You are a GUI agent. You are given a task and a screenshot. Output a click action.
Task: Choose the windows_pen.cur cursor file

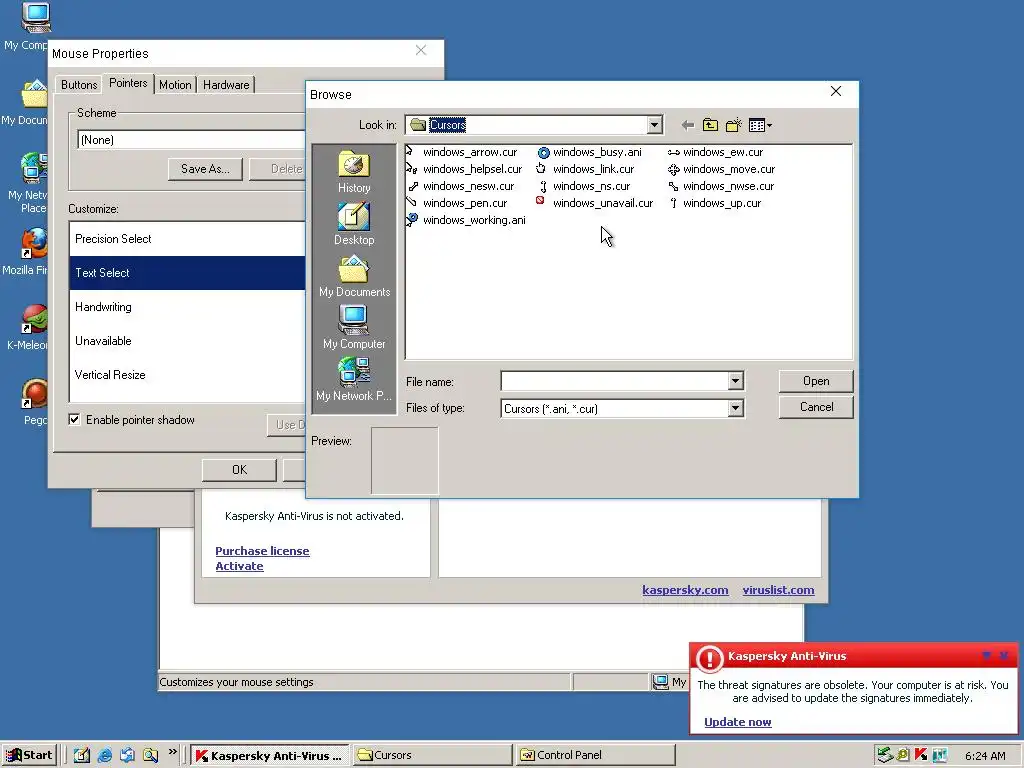click(457, 203)
